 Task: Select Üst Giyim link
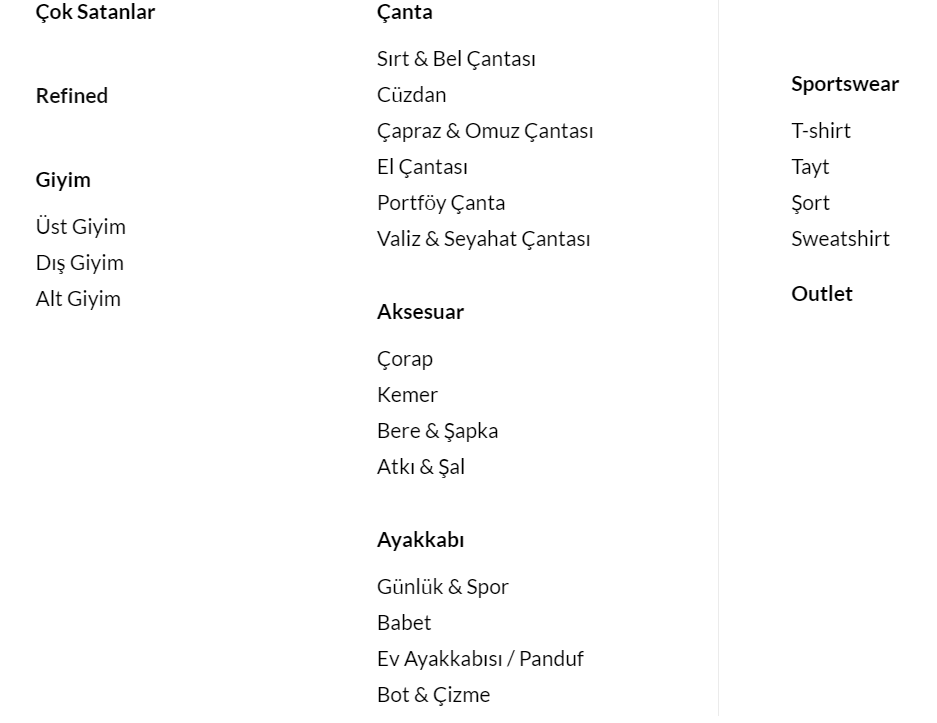point(81,227)
